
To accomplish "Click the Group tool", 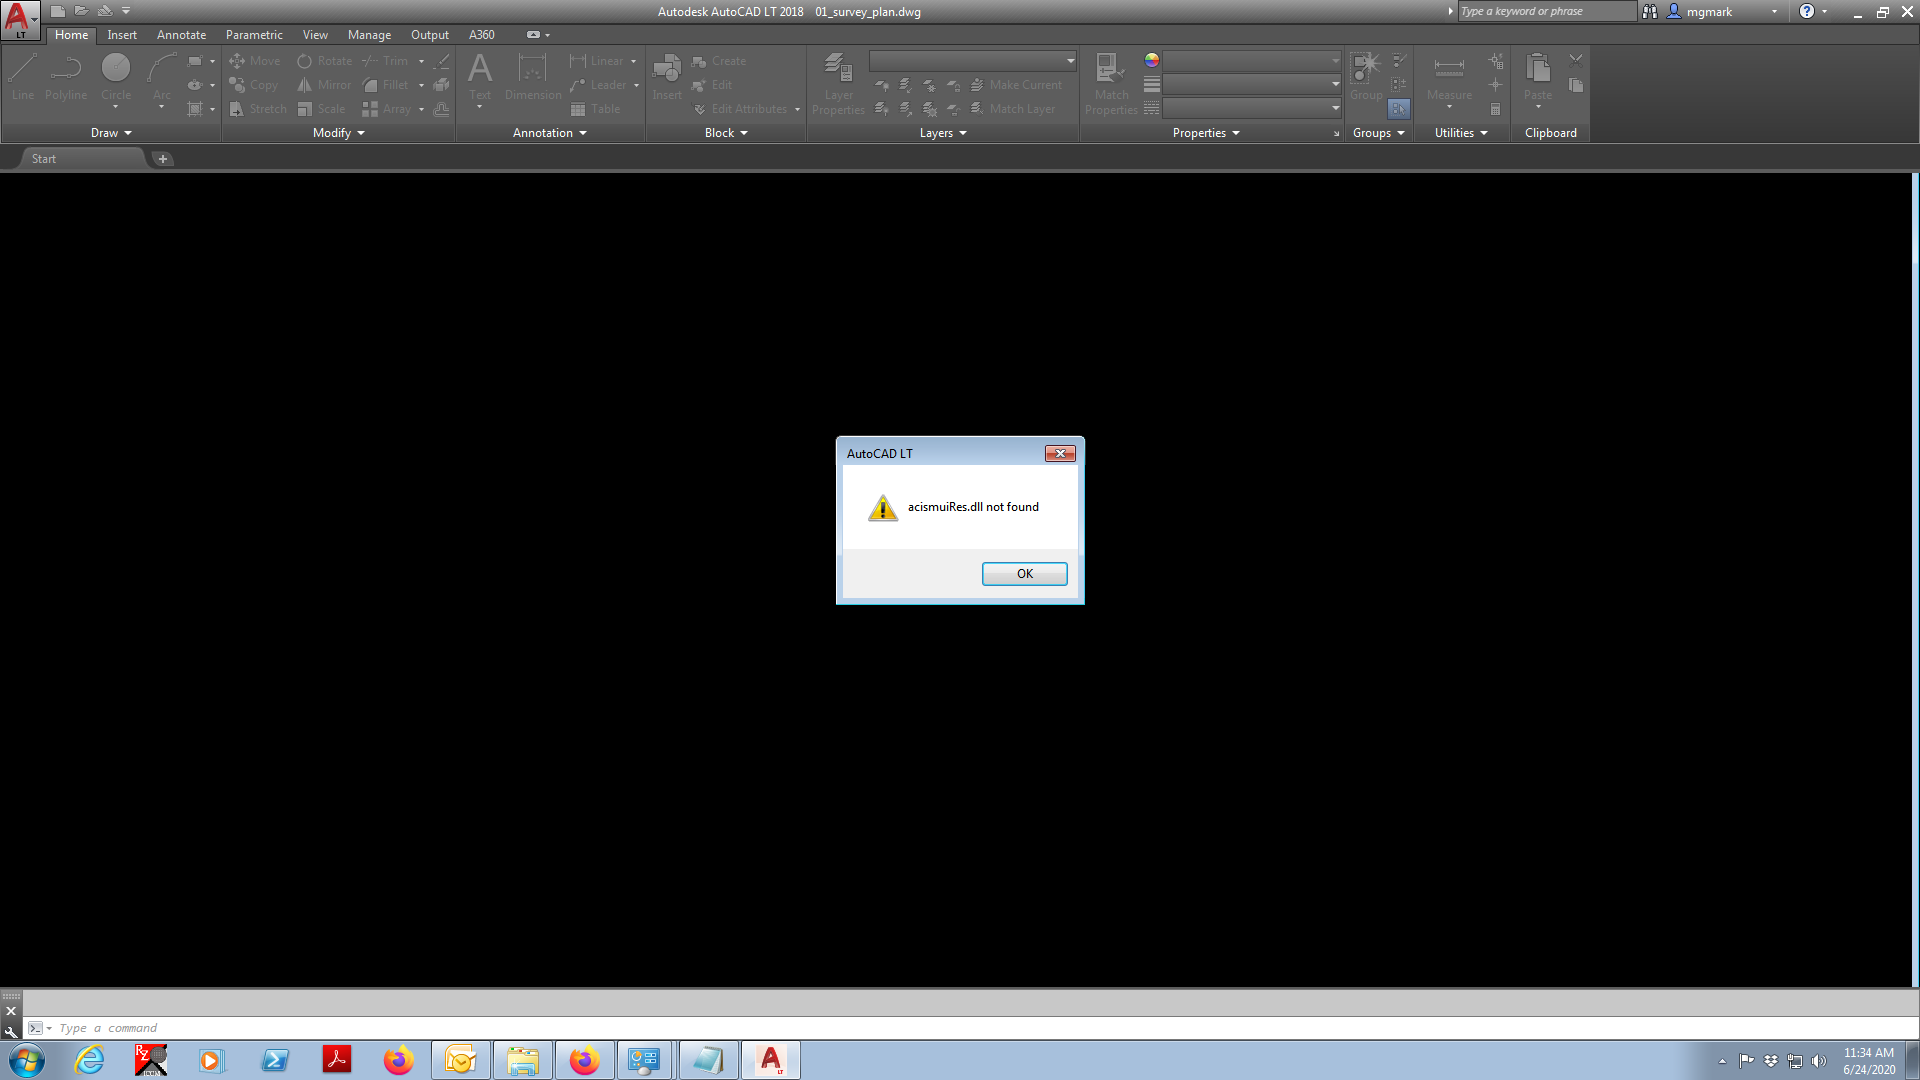I will click(x=1366, y=77).
